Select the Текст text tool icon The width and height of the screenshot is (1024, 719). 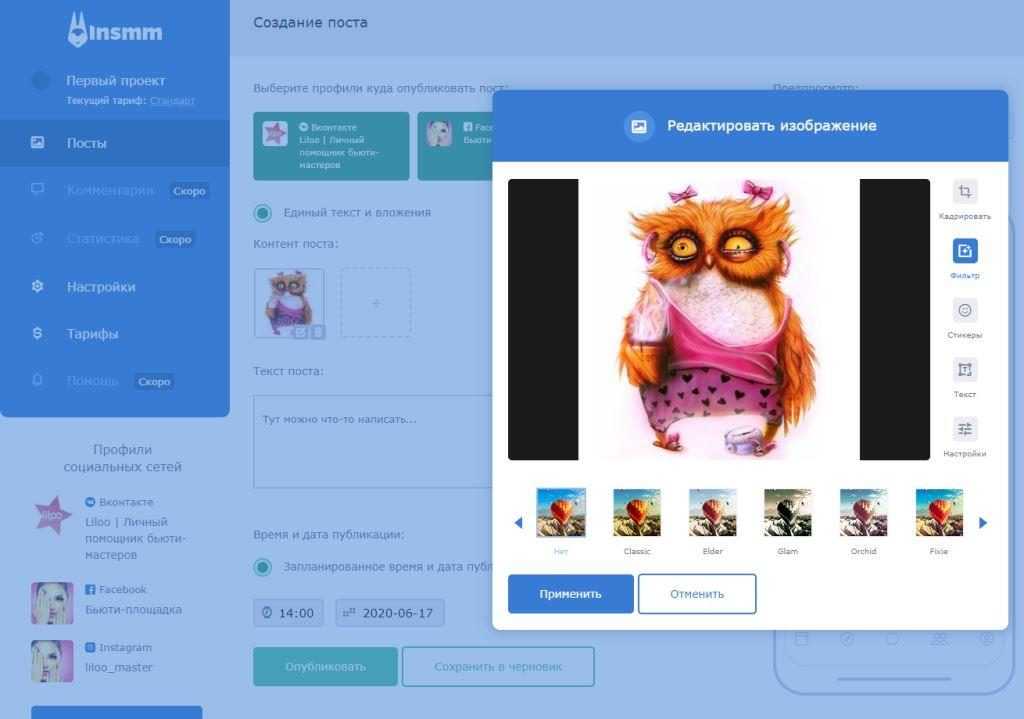[964, 370]
